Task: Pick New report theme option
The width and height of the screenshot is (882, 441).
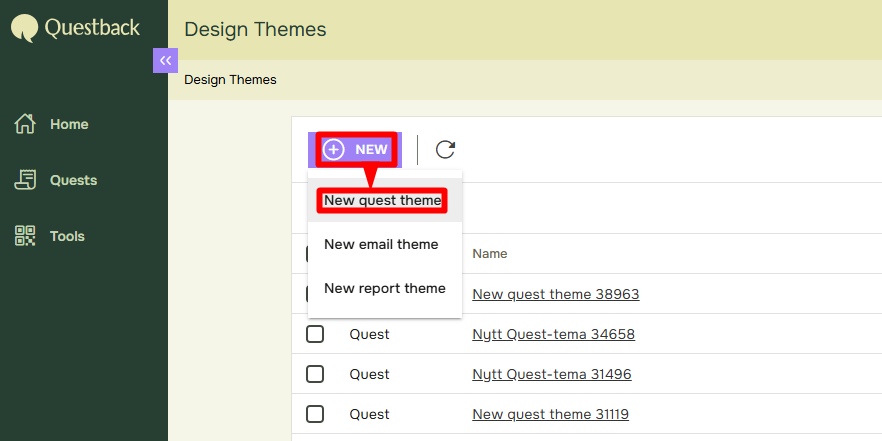Action: 384,288
